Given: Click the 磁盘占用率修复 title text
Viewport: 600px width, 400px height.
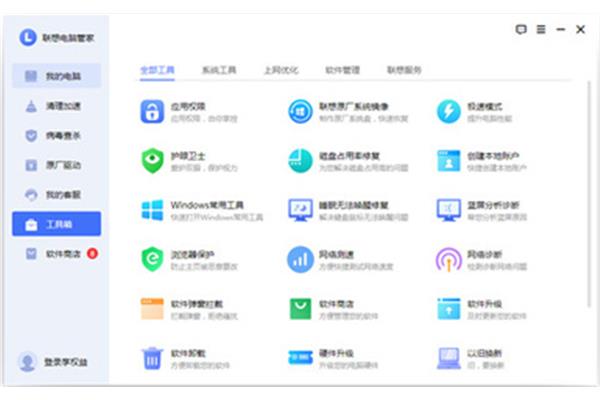Looking at the screenshot, I should tap(349, 156).
